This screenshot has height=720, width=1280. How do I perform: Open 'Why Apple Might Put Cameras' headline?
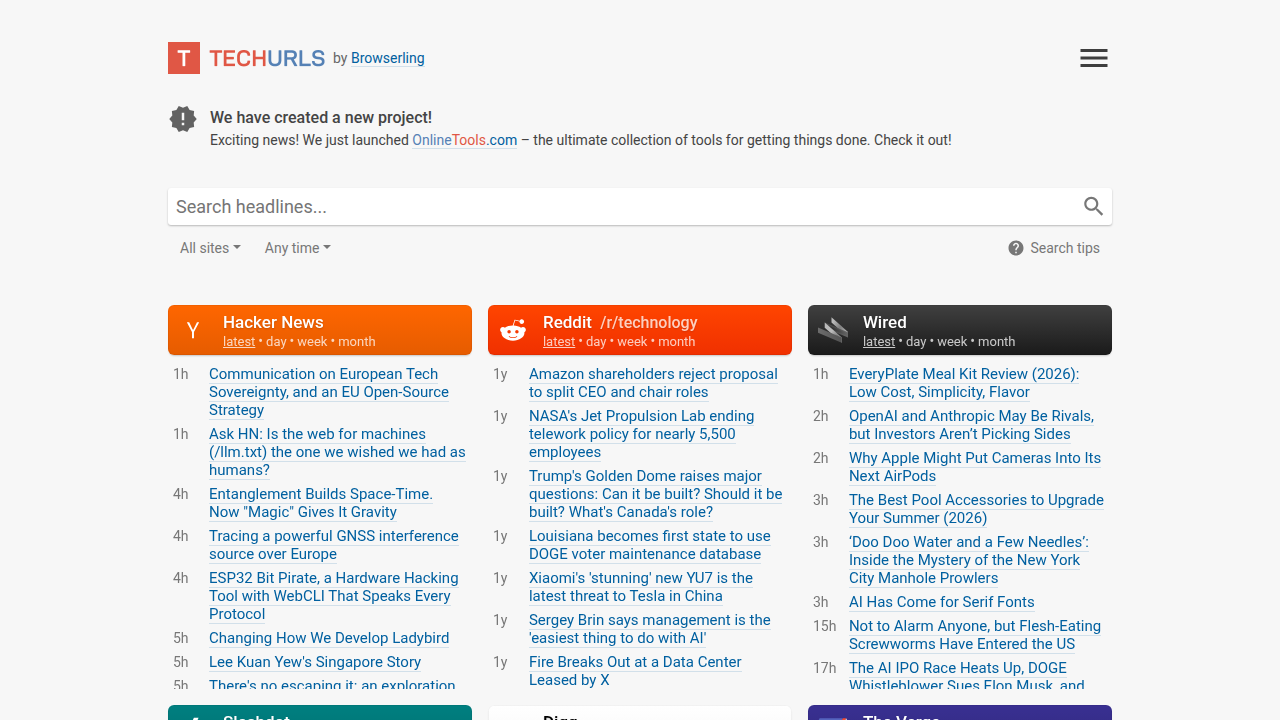pos(975,467)
